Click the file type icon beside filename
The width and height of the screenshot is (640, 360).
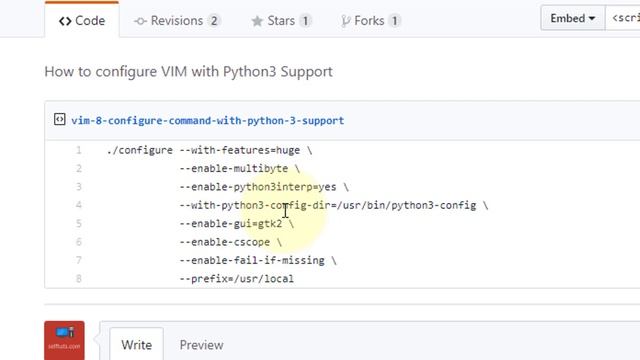click(x=60, y=120)
